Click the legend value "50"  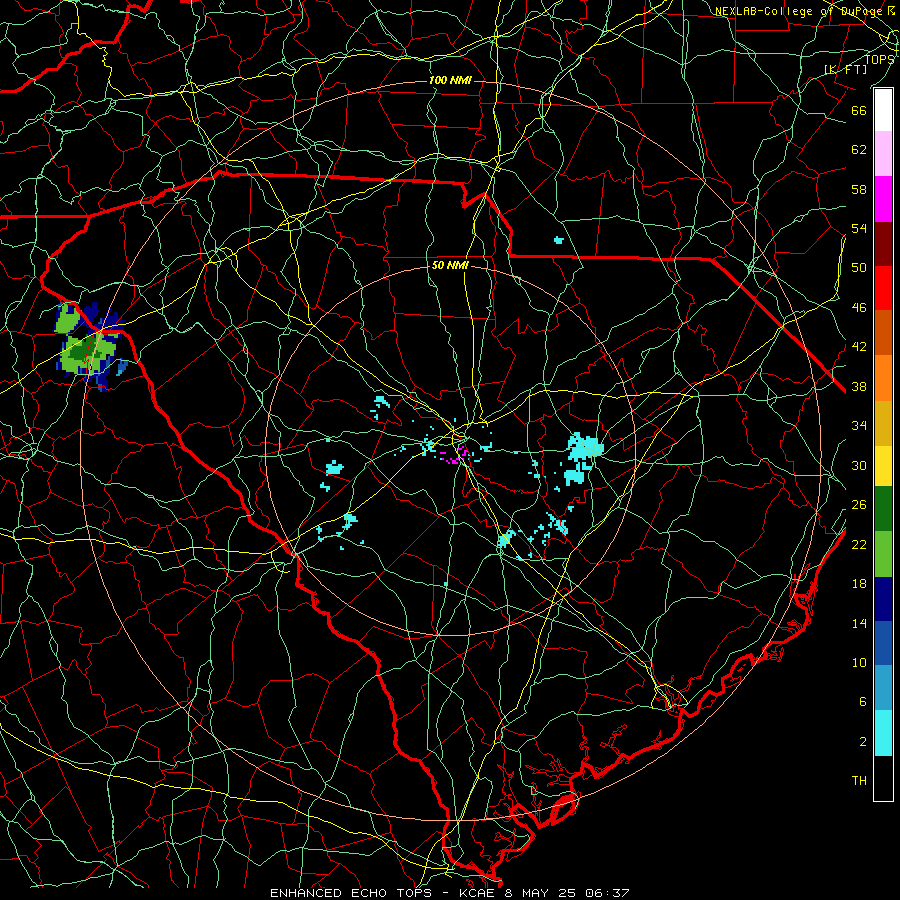[x=859, y=267]
